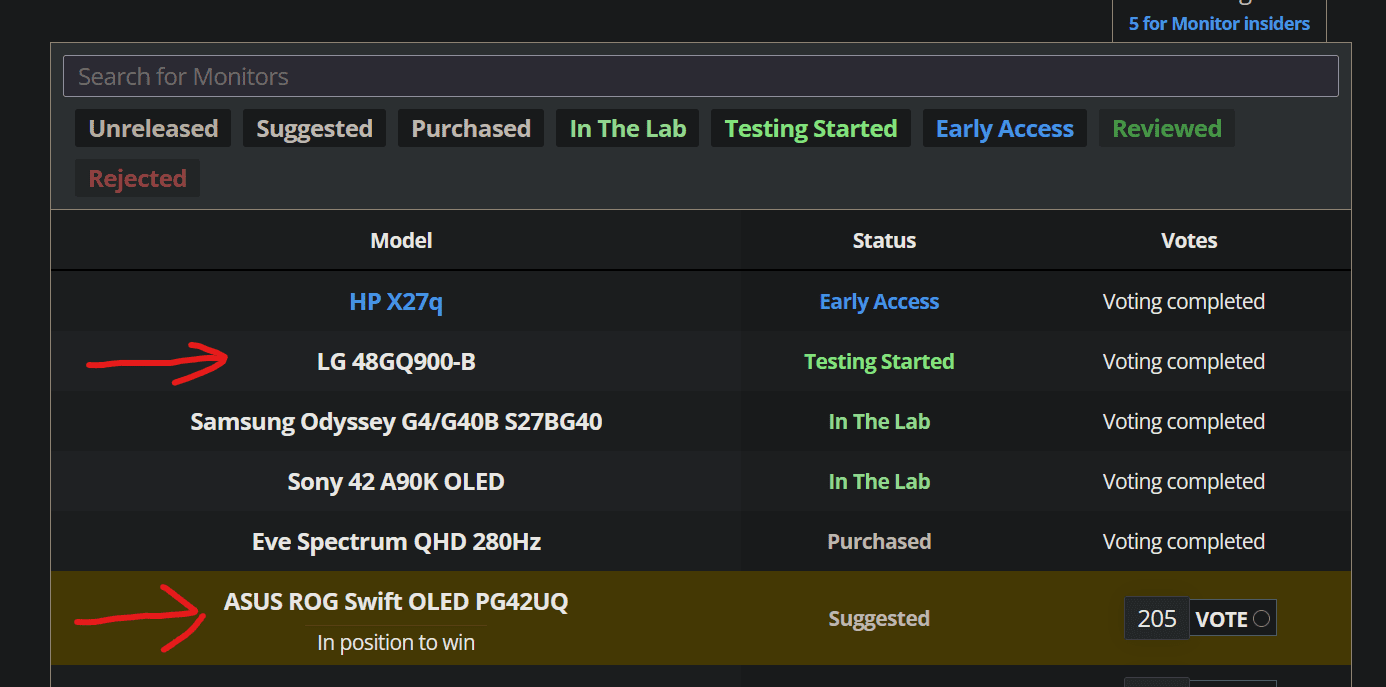Toggle the Testing Started filter

pos(811,128)
